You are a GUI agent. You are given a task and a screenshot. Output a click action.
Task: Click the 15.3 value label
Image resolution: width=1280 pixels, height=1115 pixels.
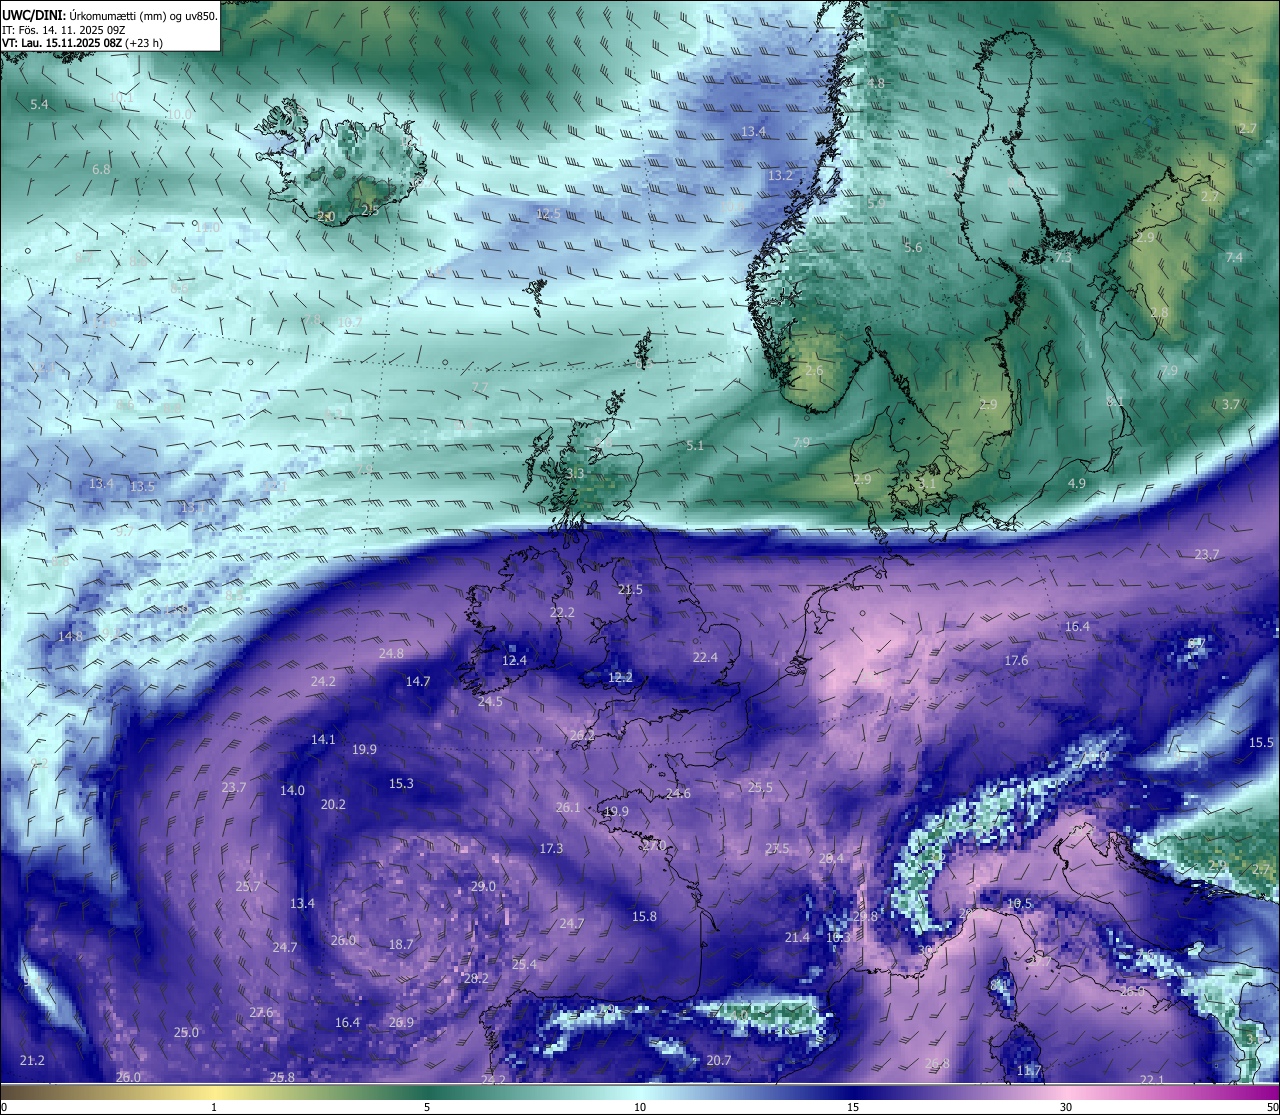point(401,784)
